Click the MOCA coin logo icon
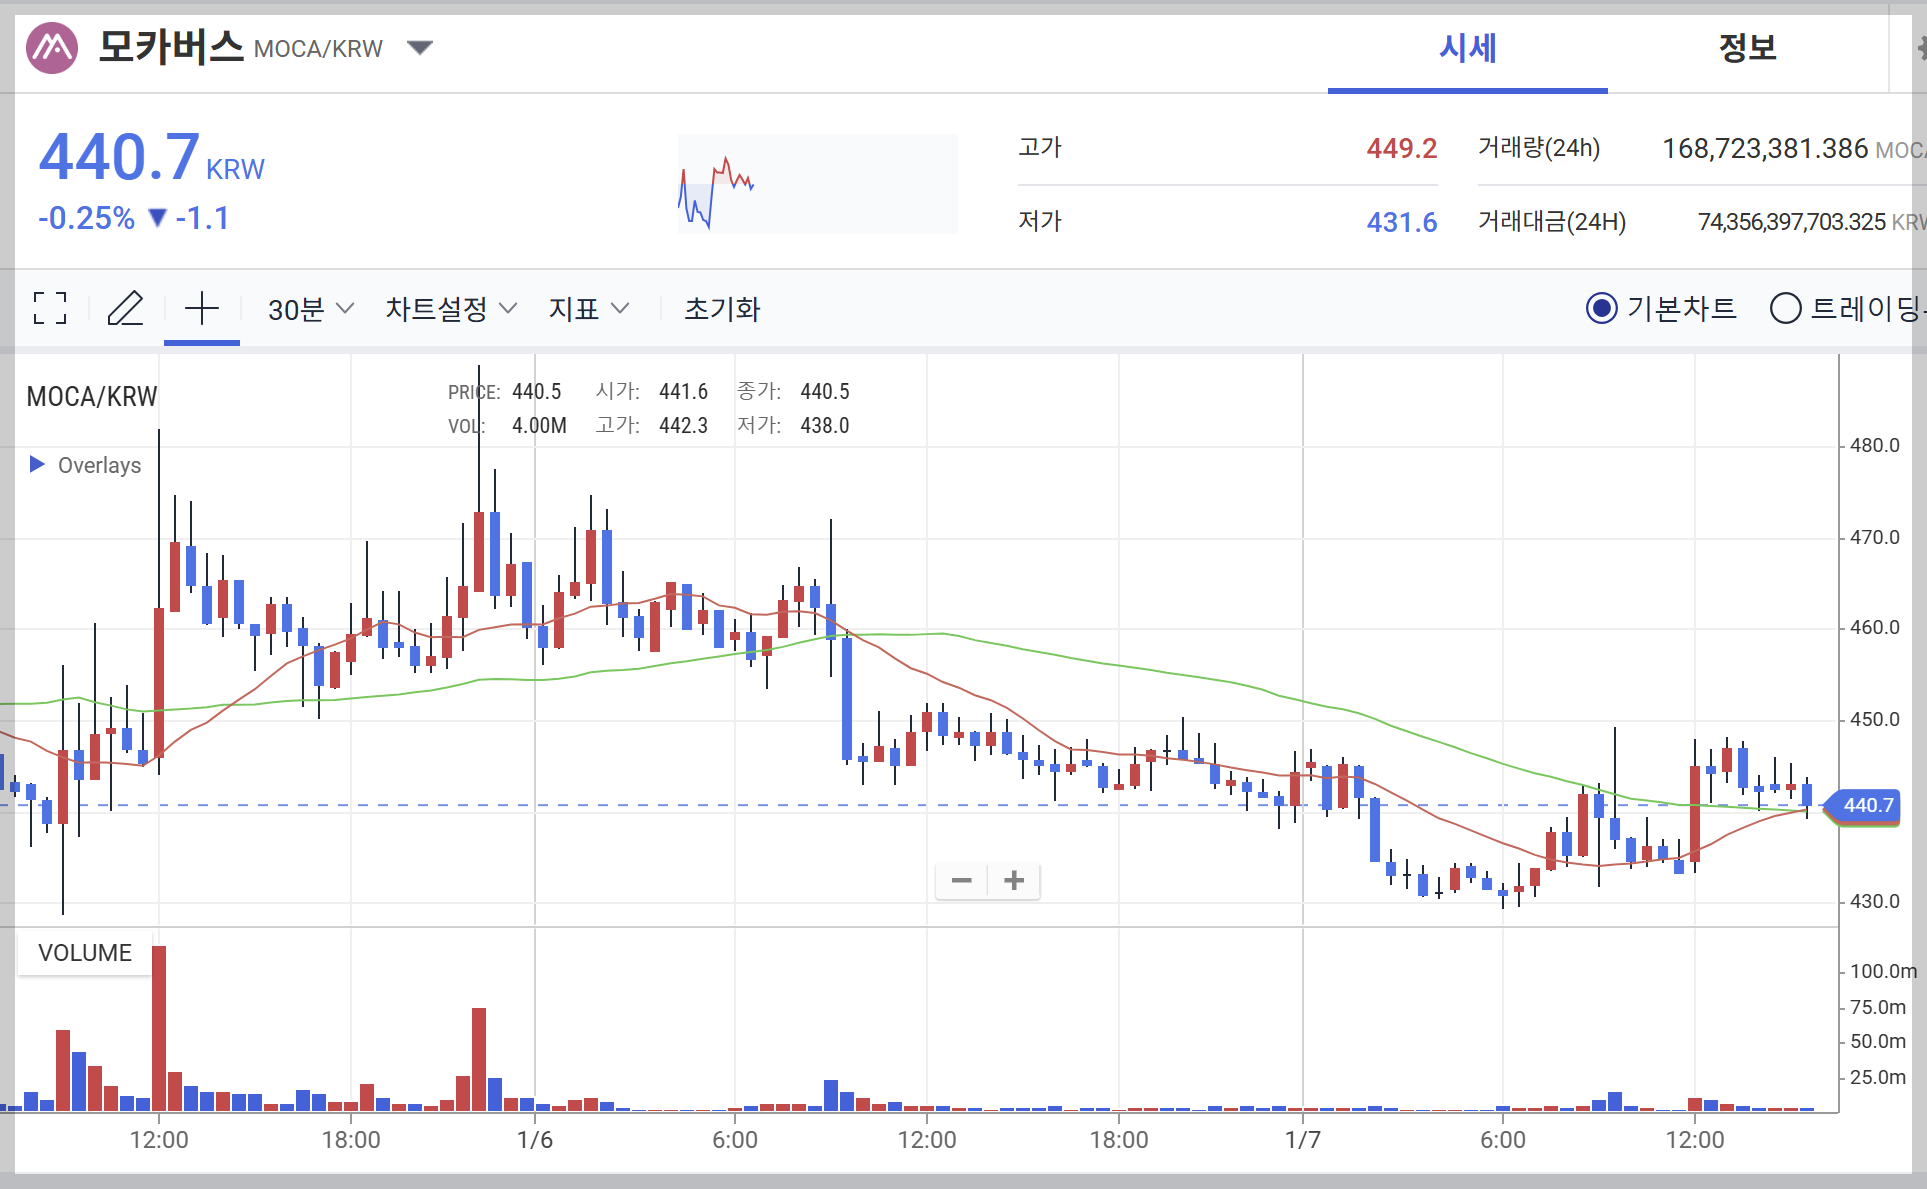The width and height of the screenshot is (1927, 1189). pos(52,47)
